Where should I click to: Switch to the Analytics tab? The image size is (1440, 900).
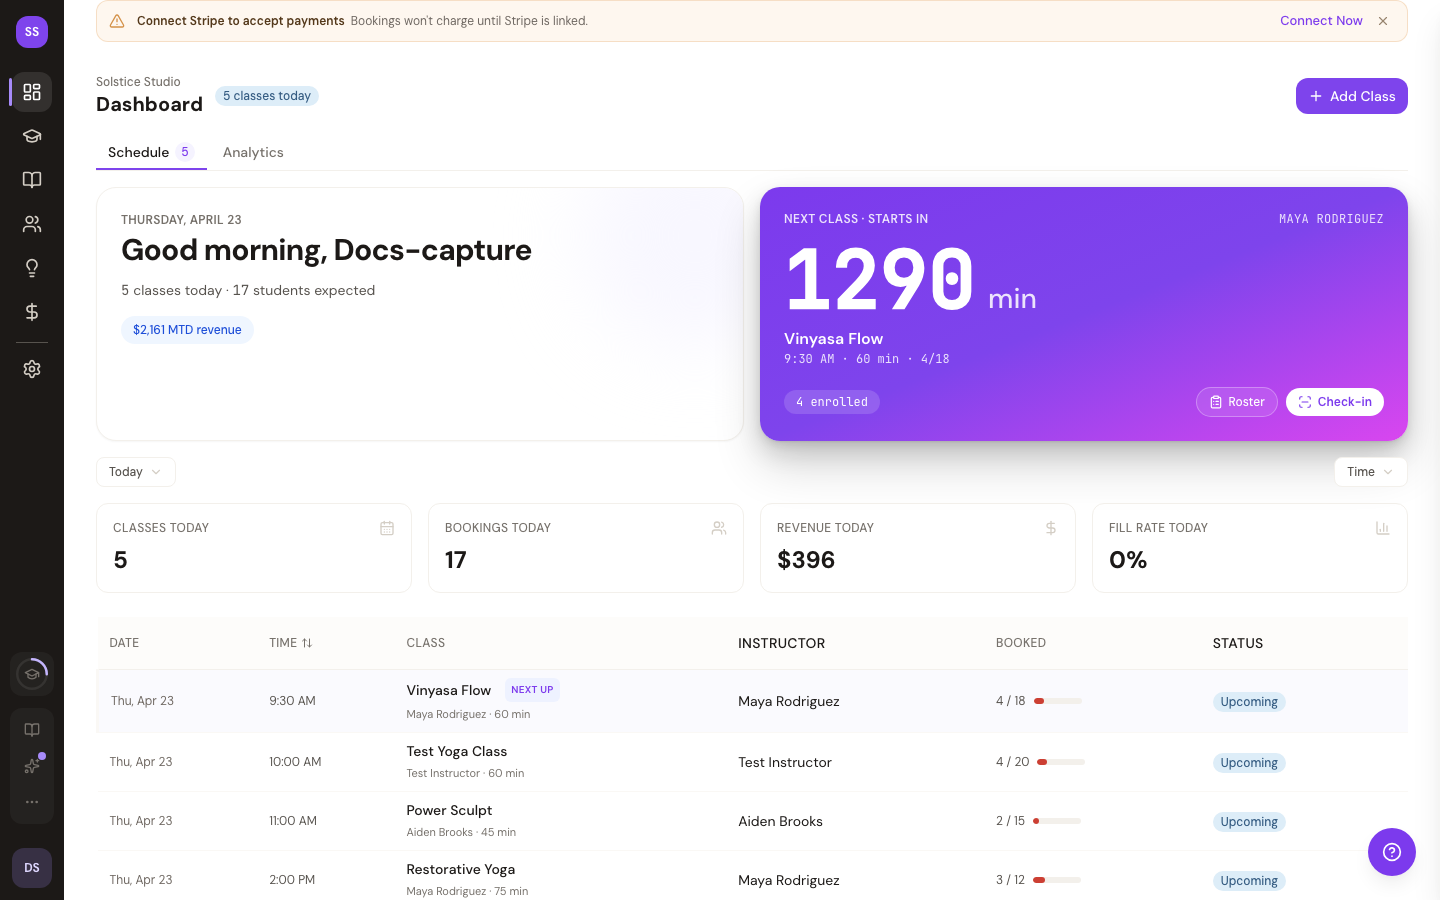pyautogui.click(x=253, y=152)
